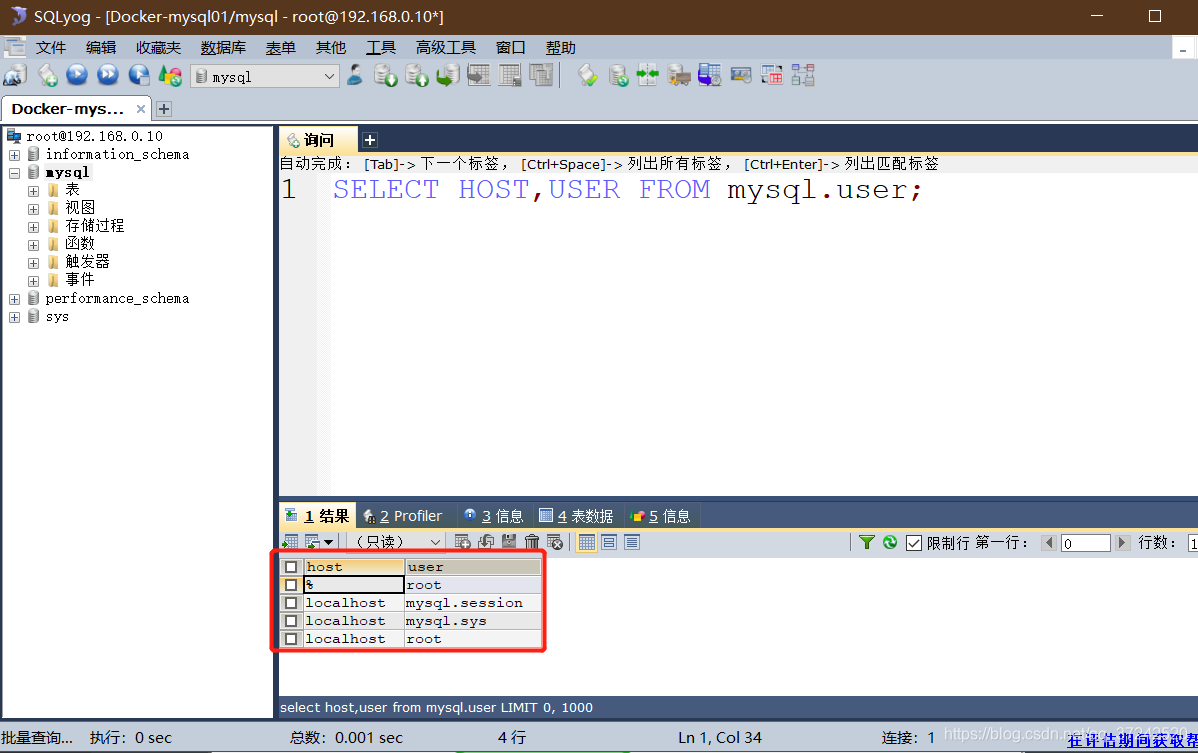
Task: Close the Docker-mys... connection tab
Action: click(141, 109)
